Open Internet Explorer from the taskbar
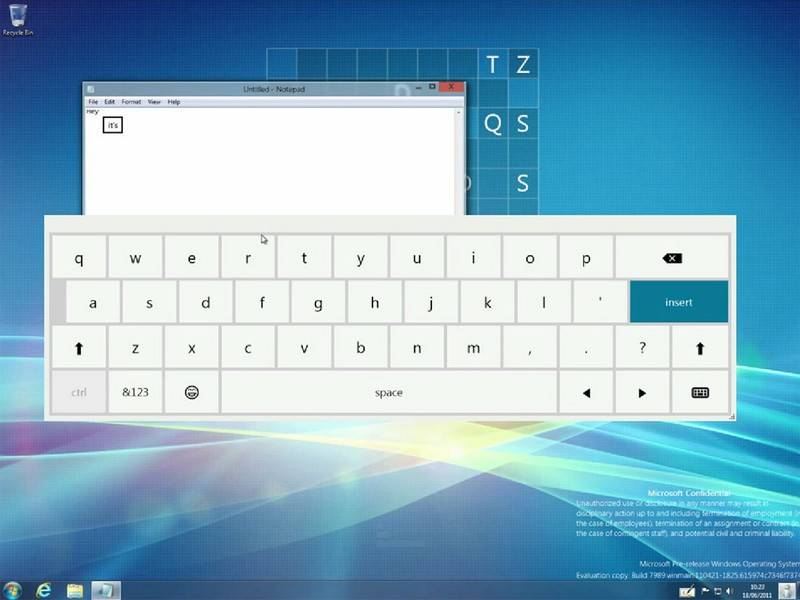 (x=45, y=589)
